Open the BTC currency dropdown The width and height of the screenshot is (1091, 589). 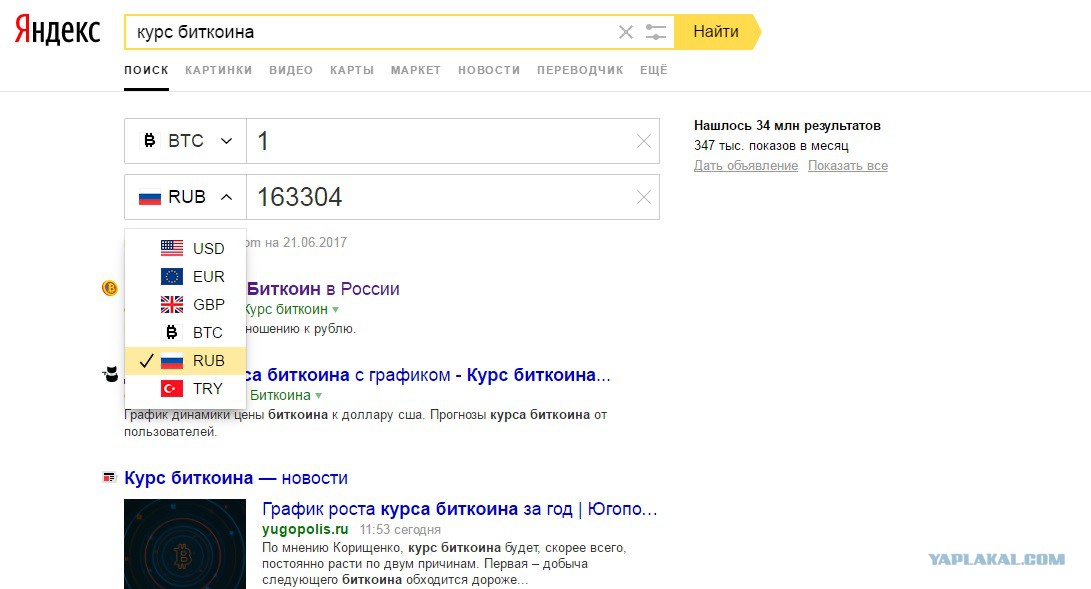pos(185,141)
